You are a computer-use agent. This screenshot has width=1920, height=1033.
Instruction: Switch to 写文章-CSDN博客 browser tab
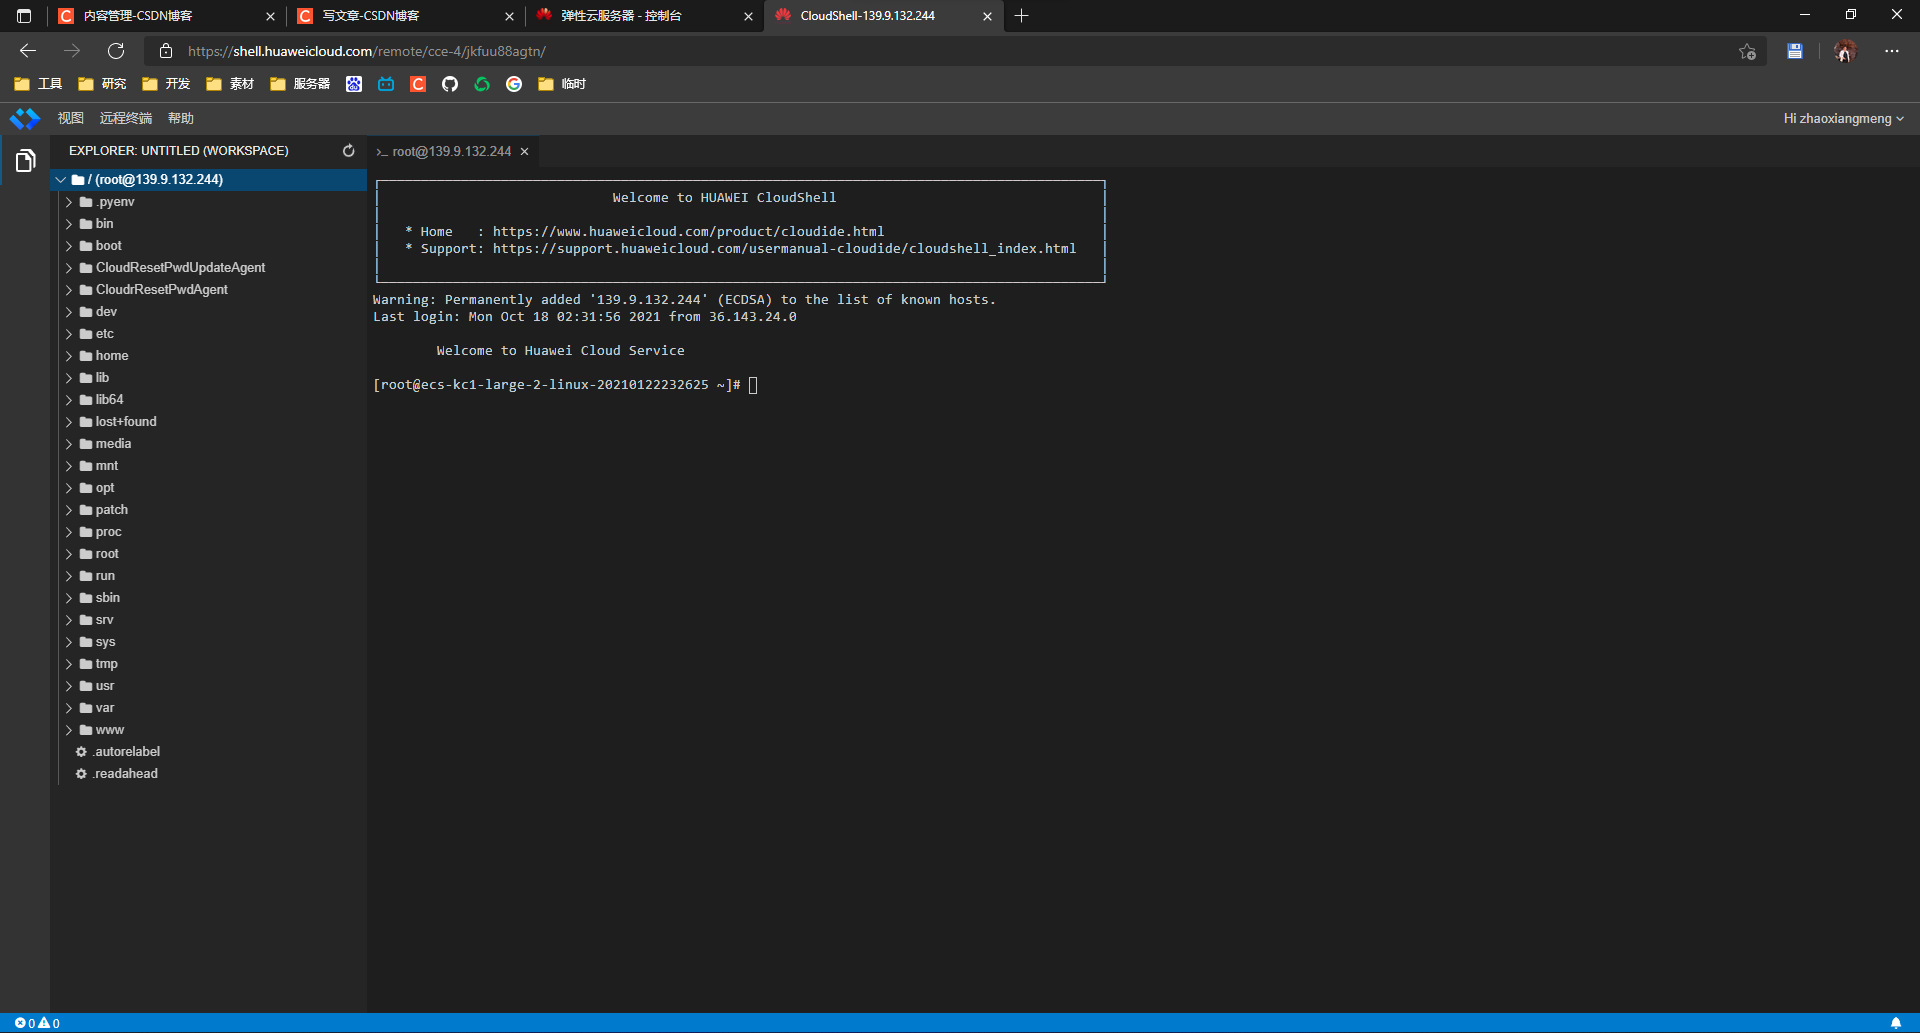coord(406,16)
